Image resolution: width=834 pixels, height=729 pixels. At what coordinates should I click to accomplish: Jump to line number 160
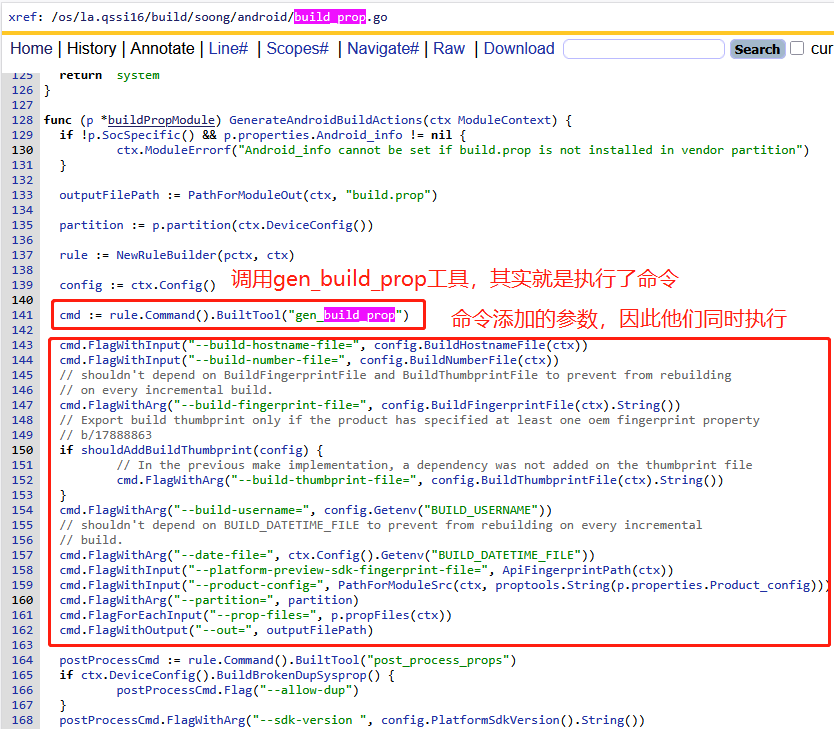click(22, 600)
